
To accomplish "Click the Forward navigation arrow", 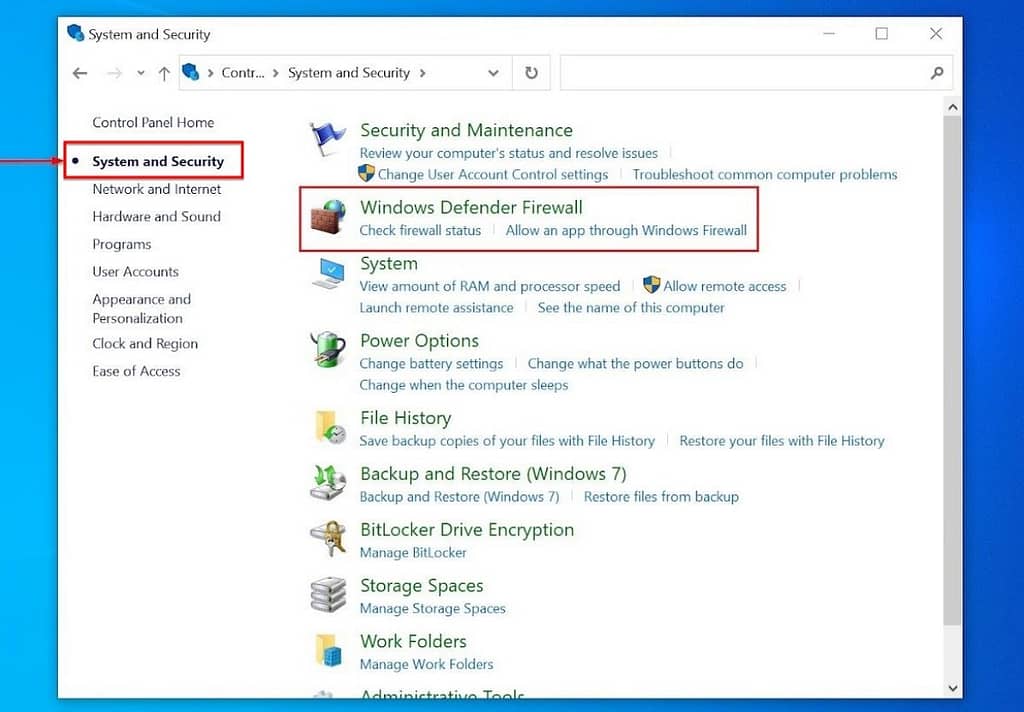I will point(114,73).
